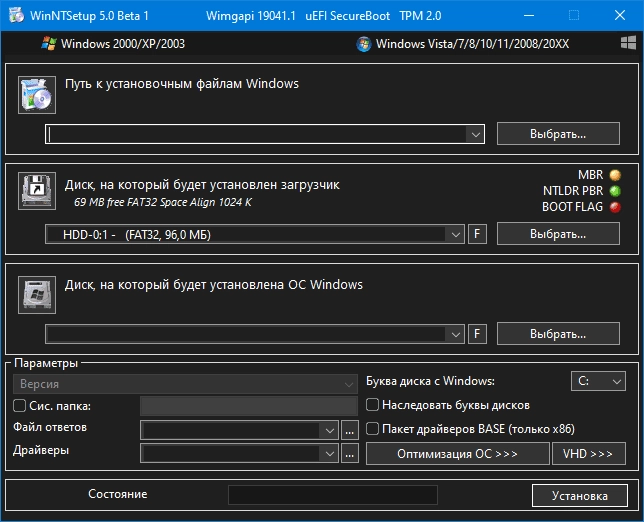644x522 pixels.
Task: Click Выбрать for boot drive
Action: (558, 234)
